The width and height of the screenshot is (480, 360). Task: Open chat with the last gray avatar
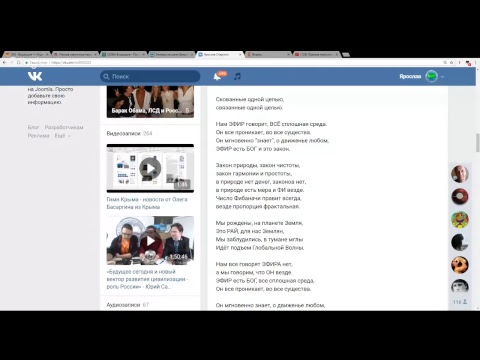pyautogui.click(x=460, y=286)
